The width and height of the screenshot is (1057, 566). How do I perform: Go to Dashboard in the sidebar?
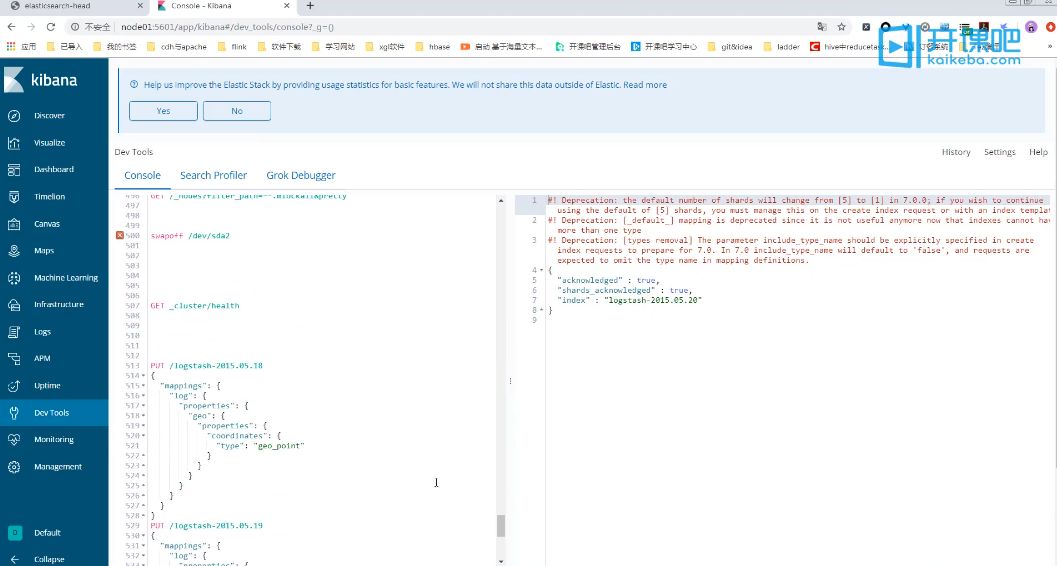53,170
